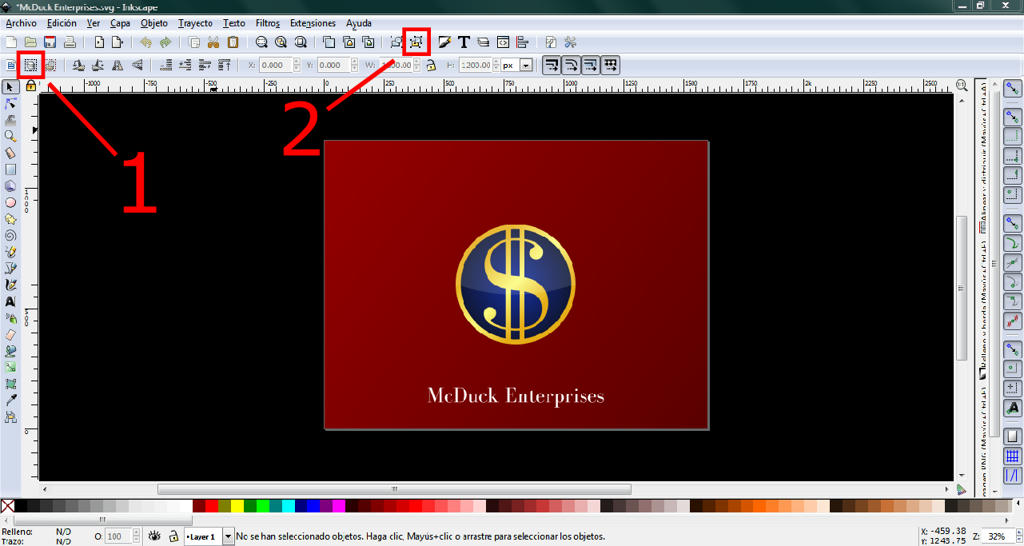Select the Paint bucket tool
Viewport: 1024px width, 546px height.
[x=10, y=351]
